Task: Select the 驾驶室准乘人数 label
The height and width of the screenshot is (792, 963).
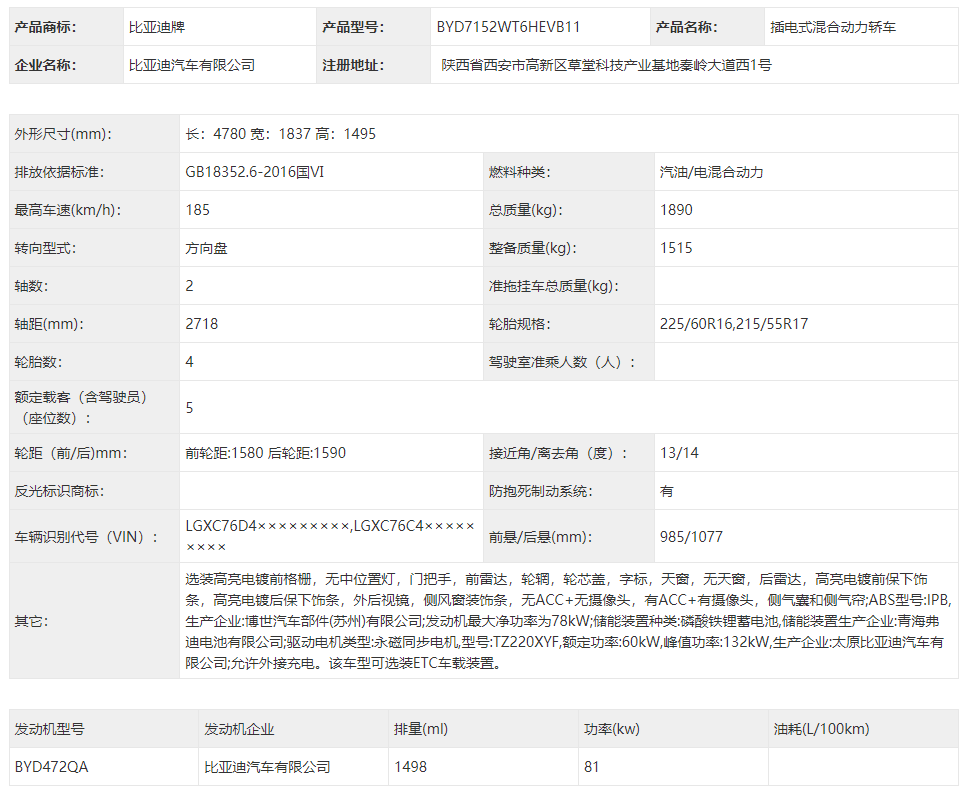Action: (x=562, y=362)
